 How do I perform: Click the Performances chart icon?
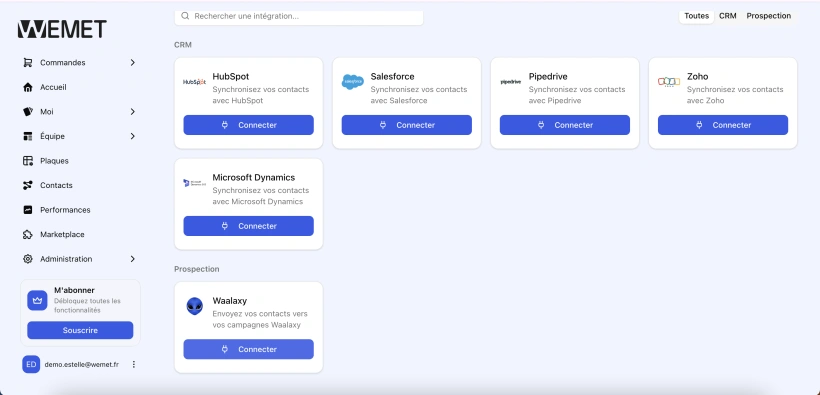point(28,210)
